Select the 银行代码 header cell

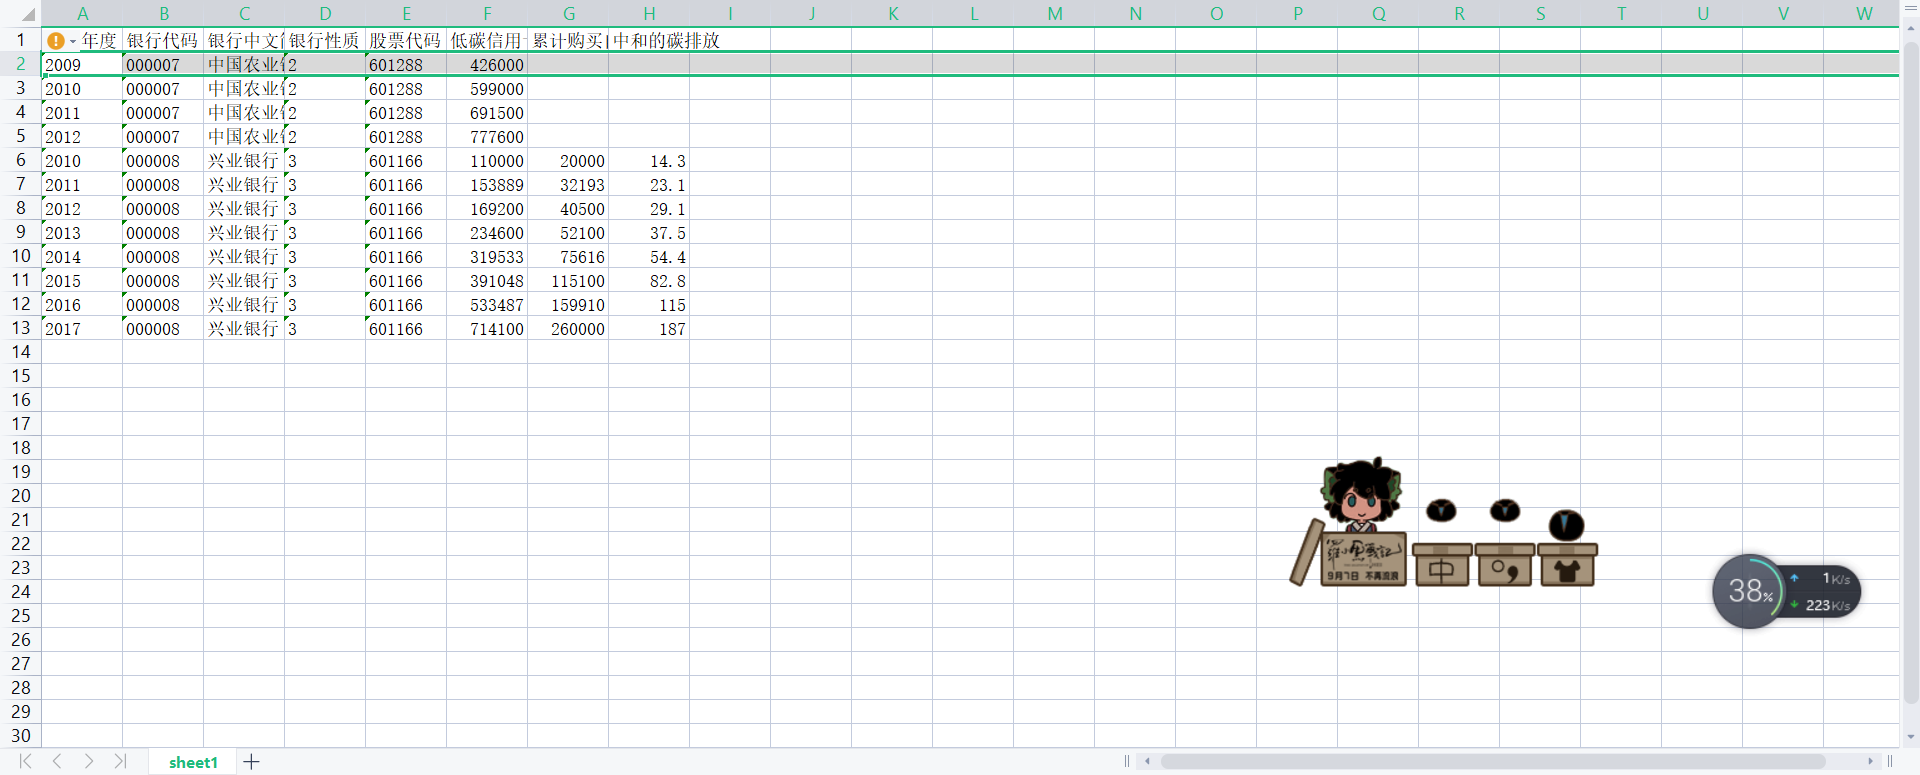pos(163,40)
